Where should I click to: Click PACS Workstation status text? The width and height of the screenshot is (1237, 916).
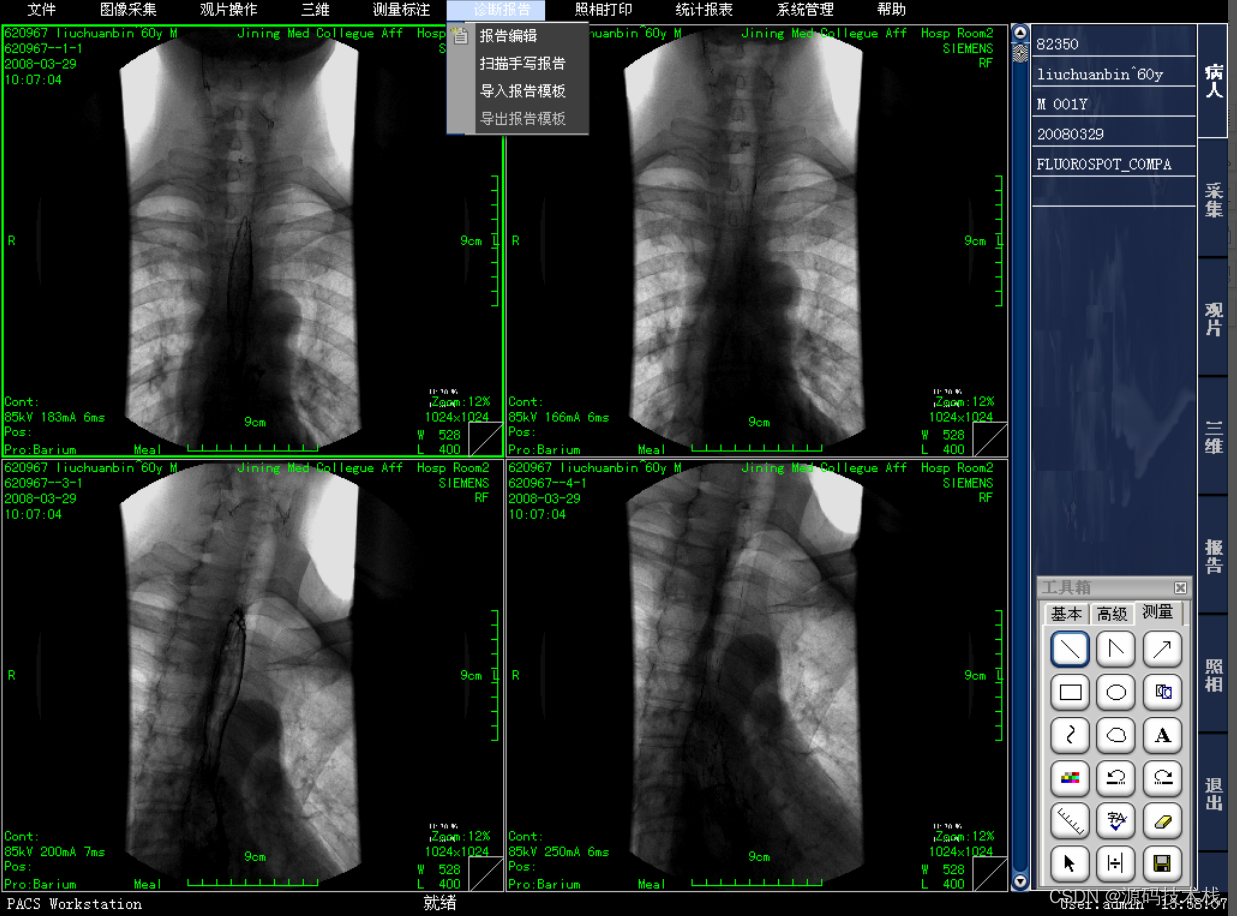pyautogui.click(x=75, y=904)
